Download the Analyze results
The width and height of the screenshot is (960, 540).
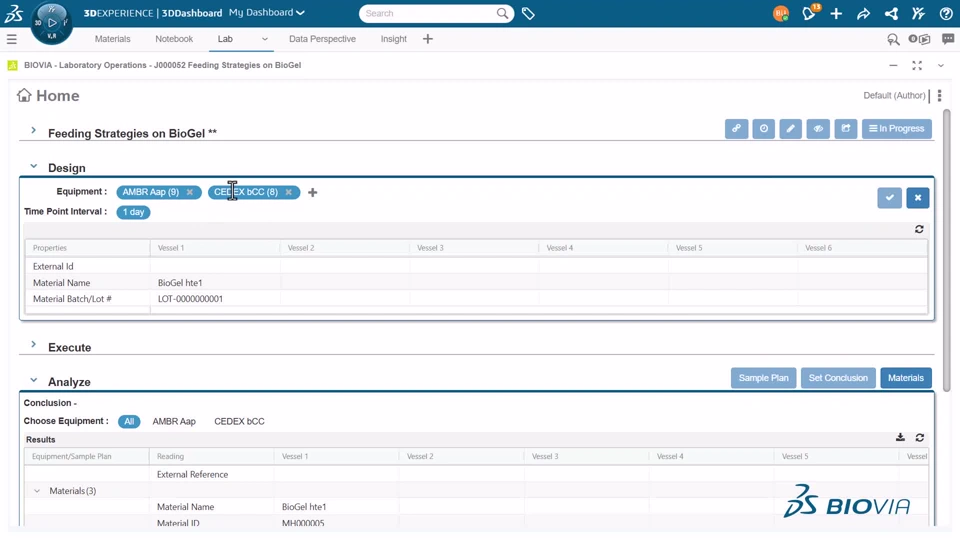click(x=900, y=437)
